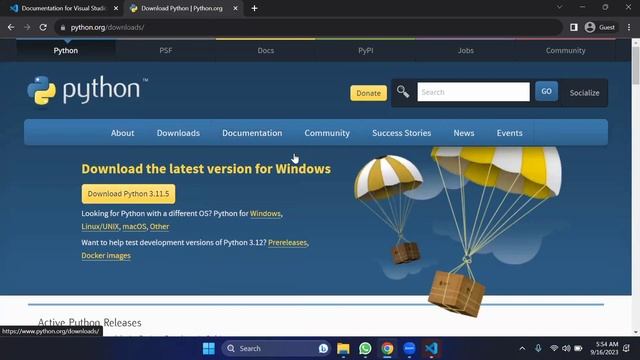Viewport: 640px width, 360px height.
Task: Switch to the Documentation for Visual Studio tab
Action: click(63, 8)
